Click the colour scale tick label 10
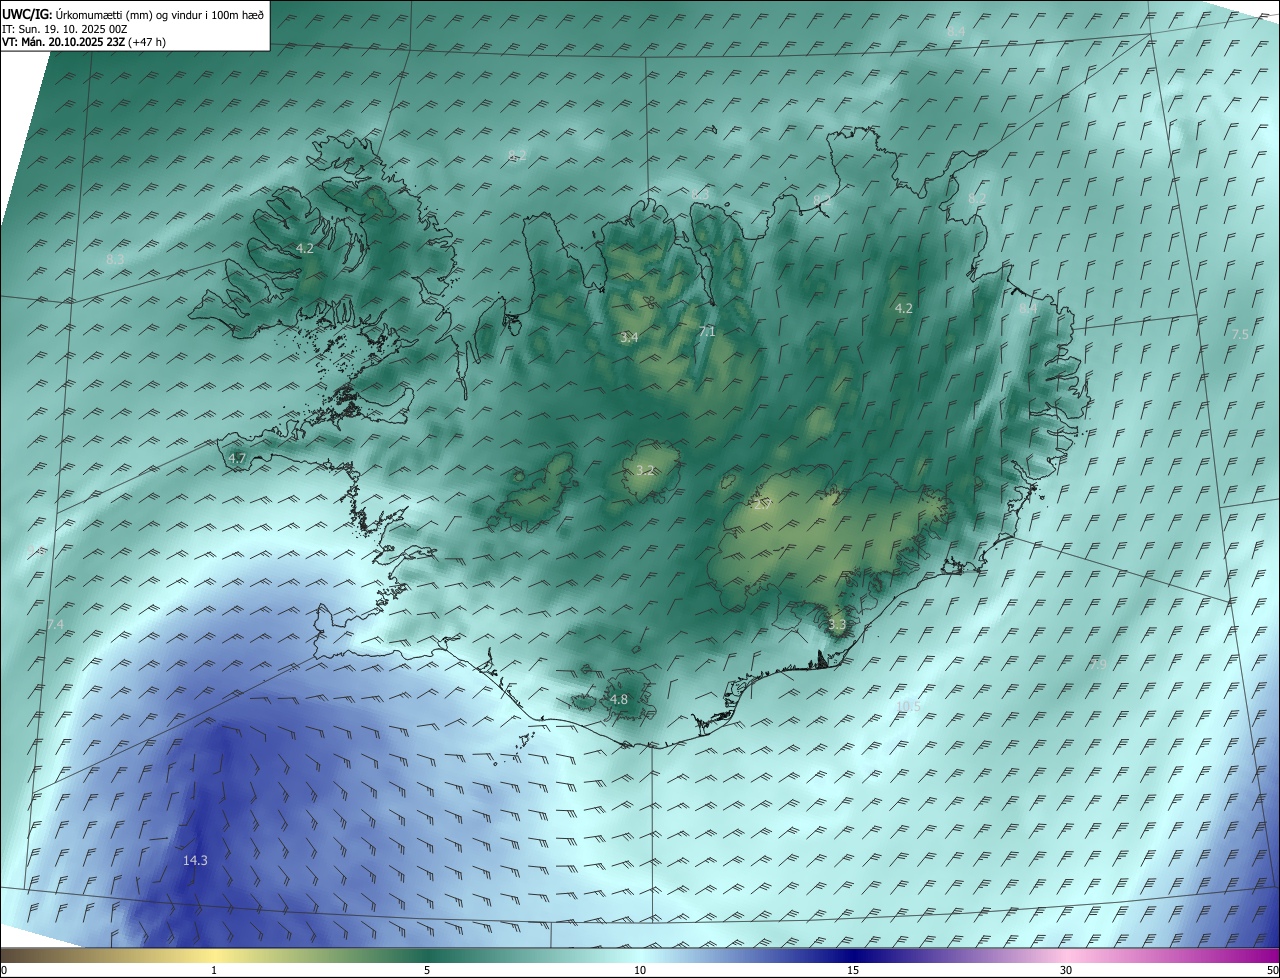Screen dimensions: 1280x978 [x=640, y=970]
